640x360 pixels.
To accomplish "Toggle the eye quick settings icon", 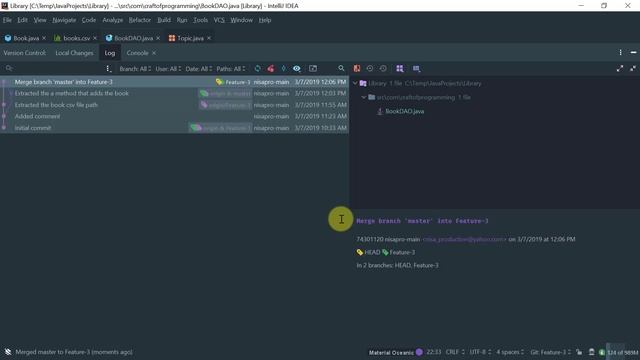I will (x=297, y=69).
